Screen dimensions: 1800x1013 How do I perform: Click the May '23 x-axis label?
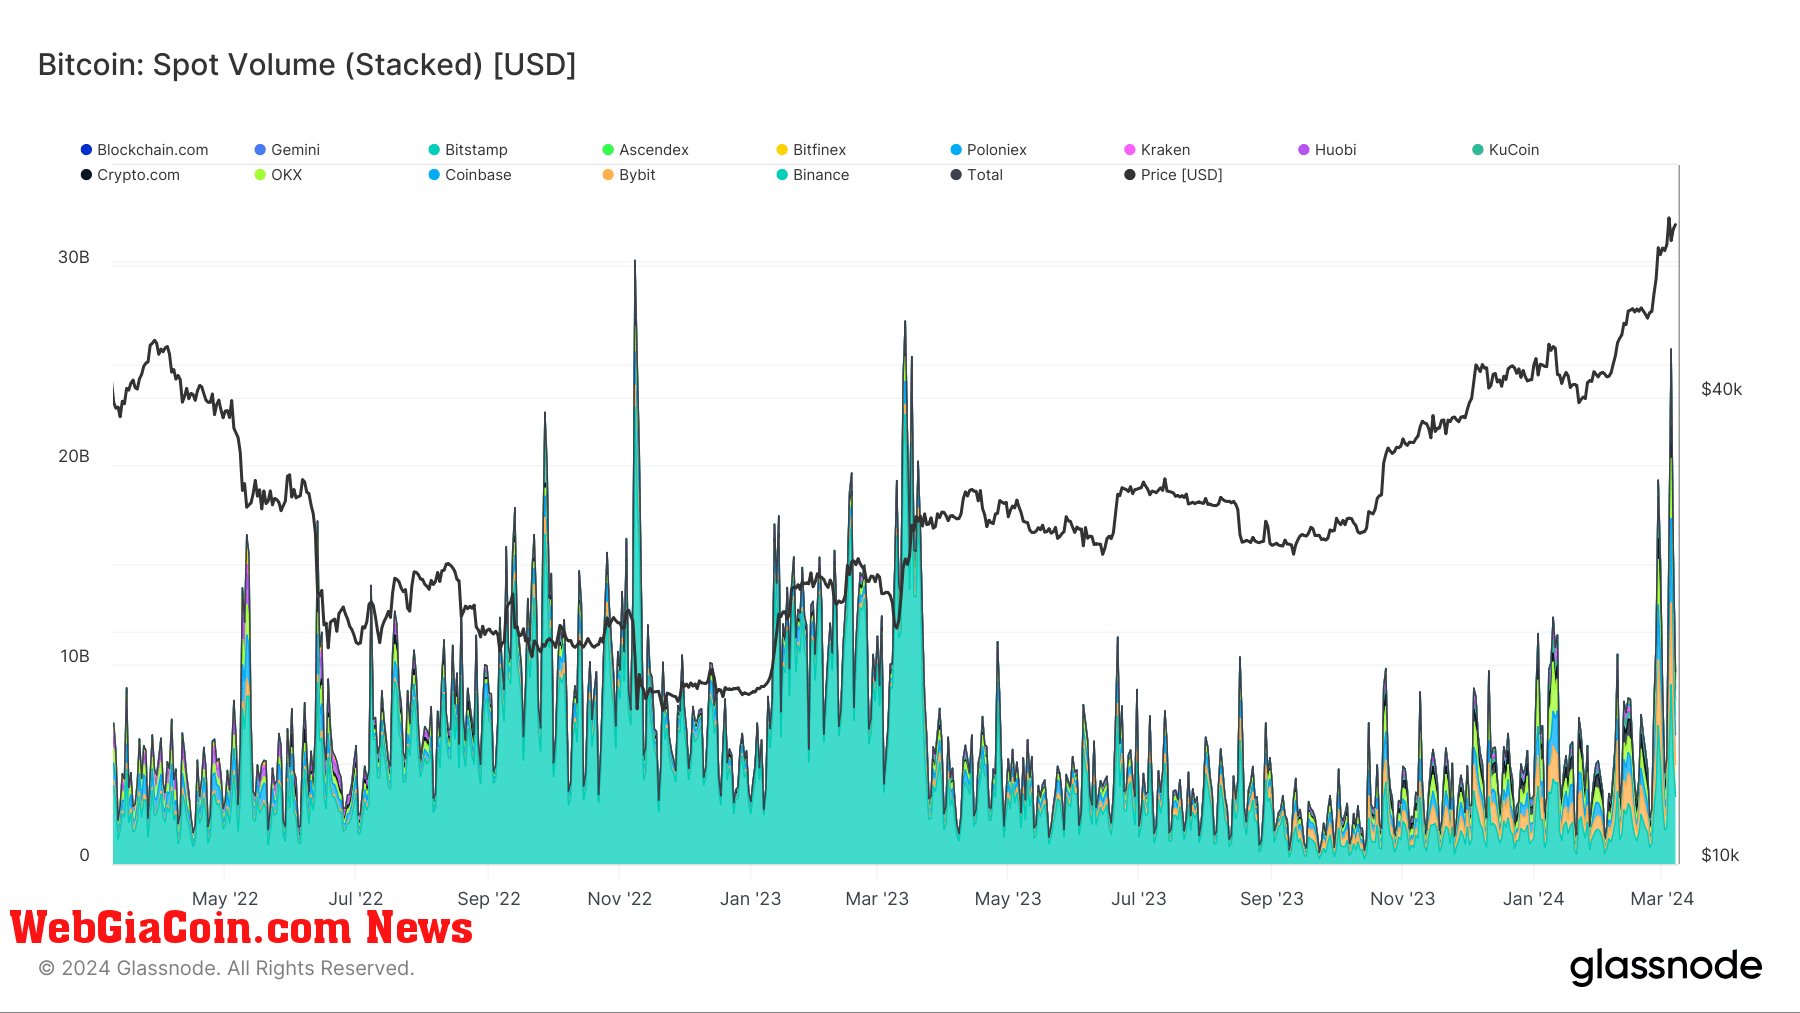click(x=1008, y=899)
